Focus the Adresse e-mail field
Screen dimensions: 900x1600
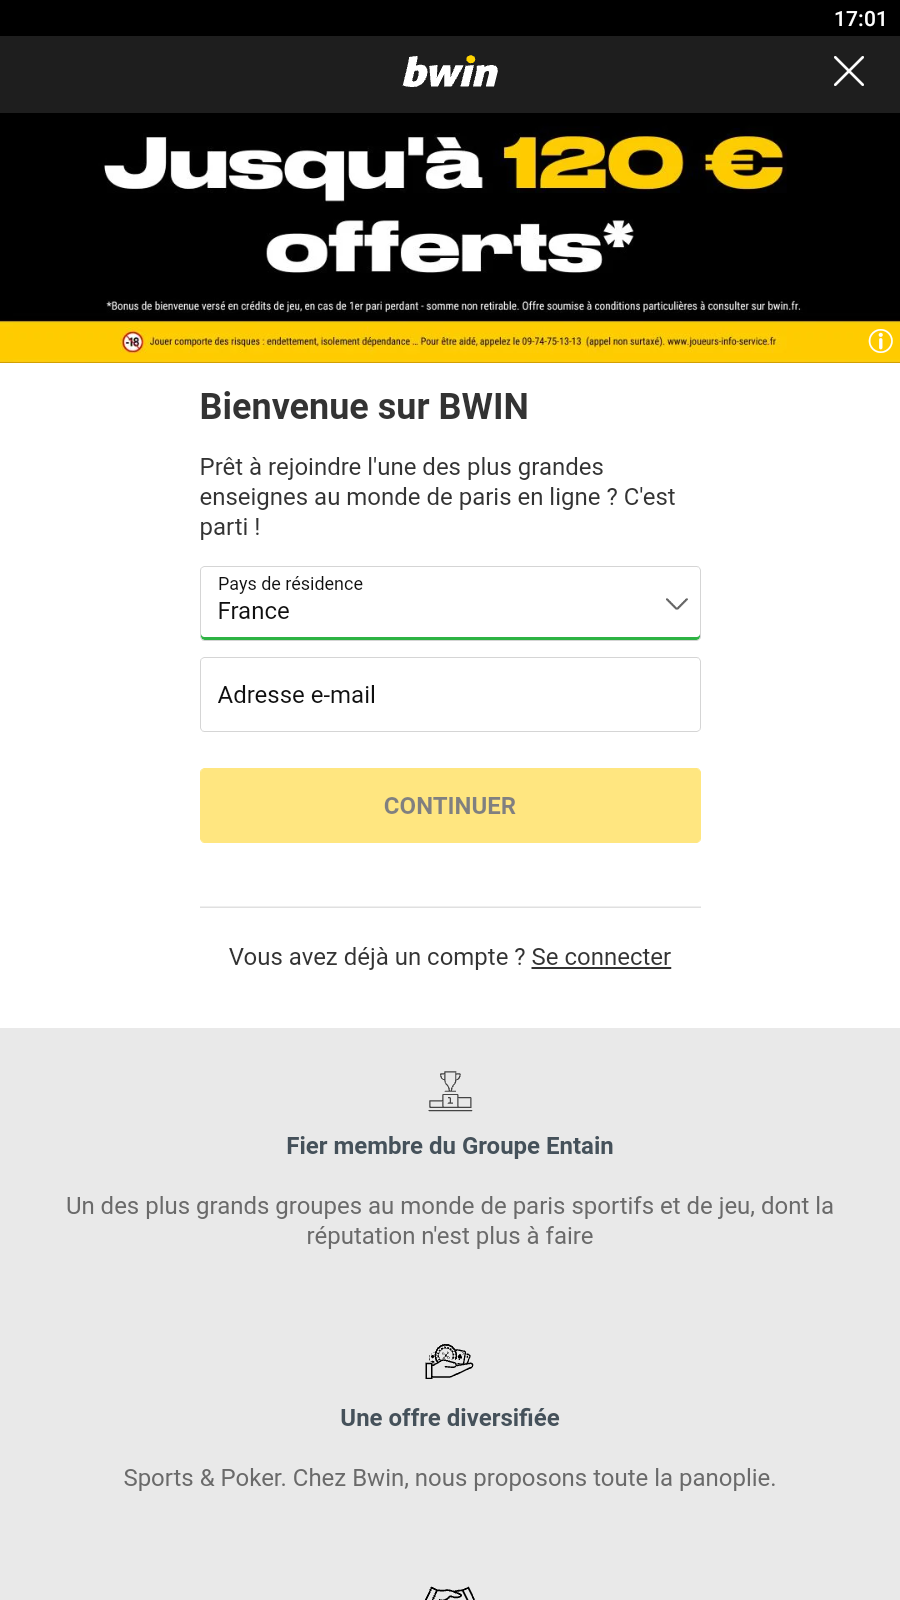point(450,695)
